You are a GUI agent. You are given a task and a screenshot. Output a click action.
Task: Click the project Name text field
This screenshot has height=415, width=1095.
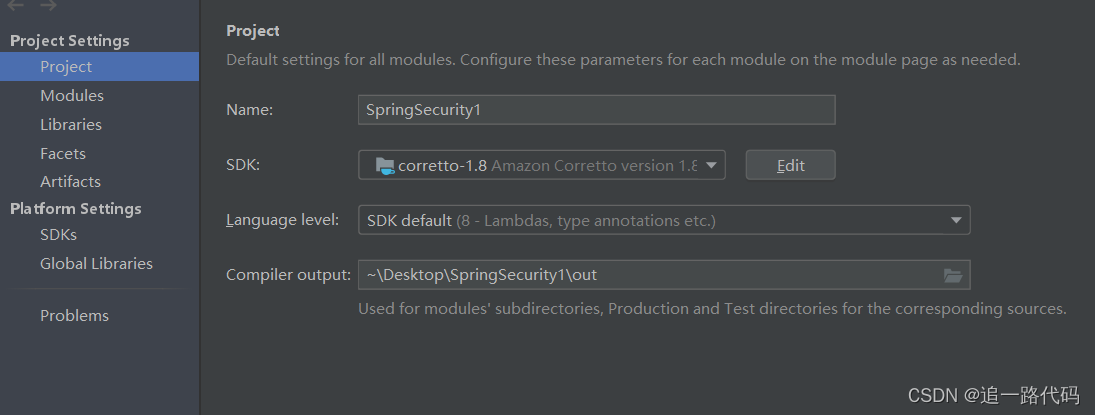(x=596, y=110)
